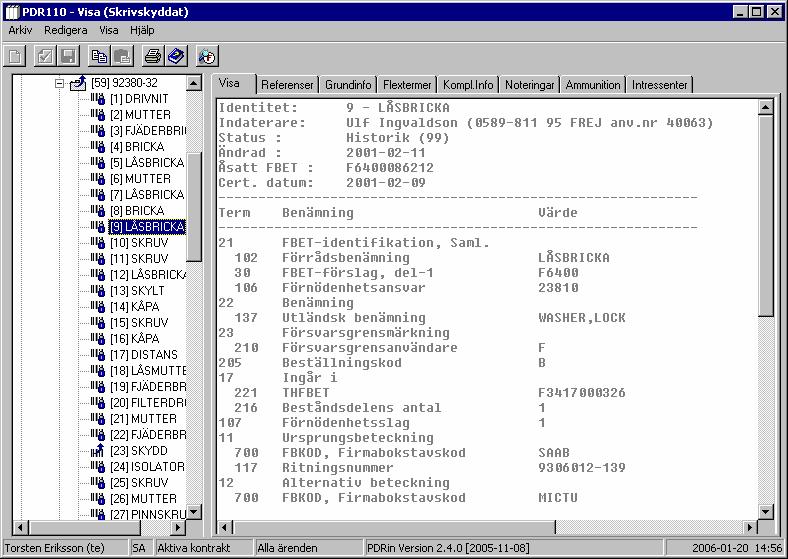Viewport: 788px width, 559px height.
Task: Click the part icon beside [13] SKYLT
Action: [97, 291]
